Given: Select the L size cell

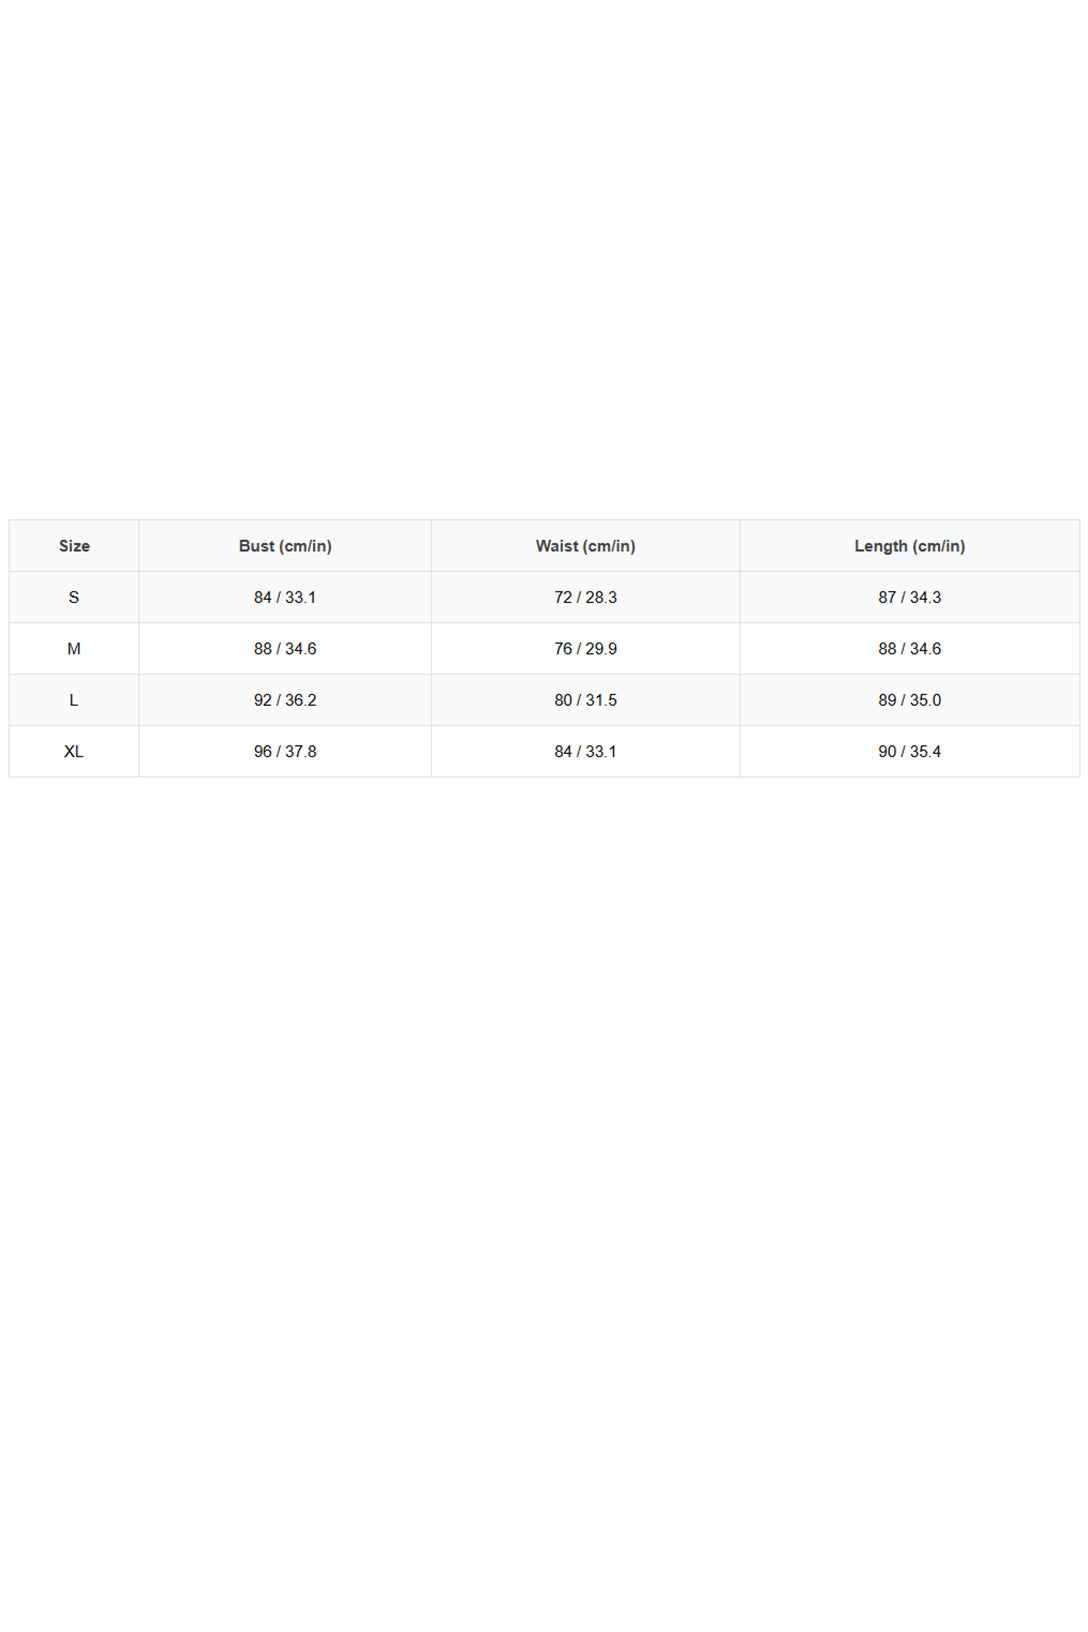Looking at the screenshot, I should 74,700.
